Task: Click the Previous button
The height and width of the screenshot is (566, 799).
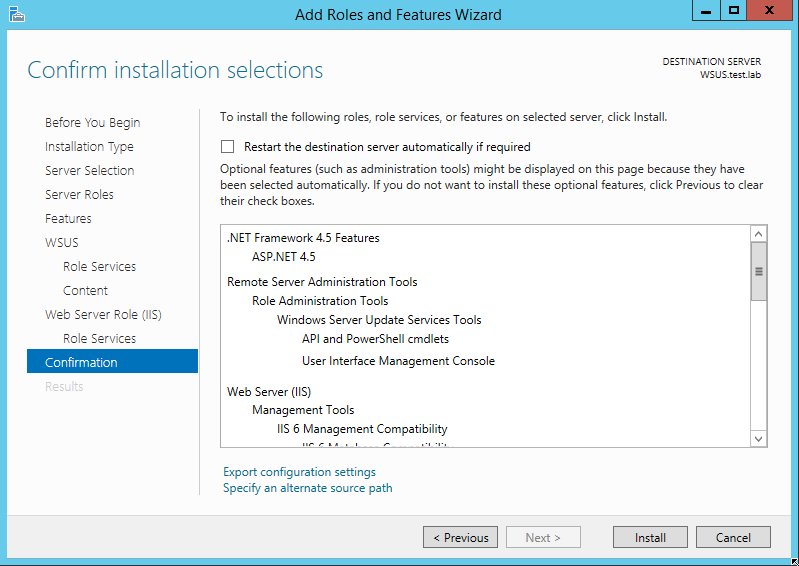Action: click(460, 537)
